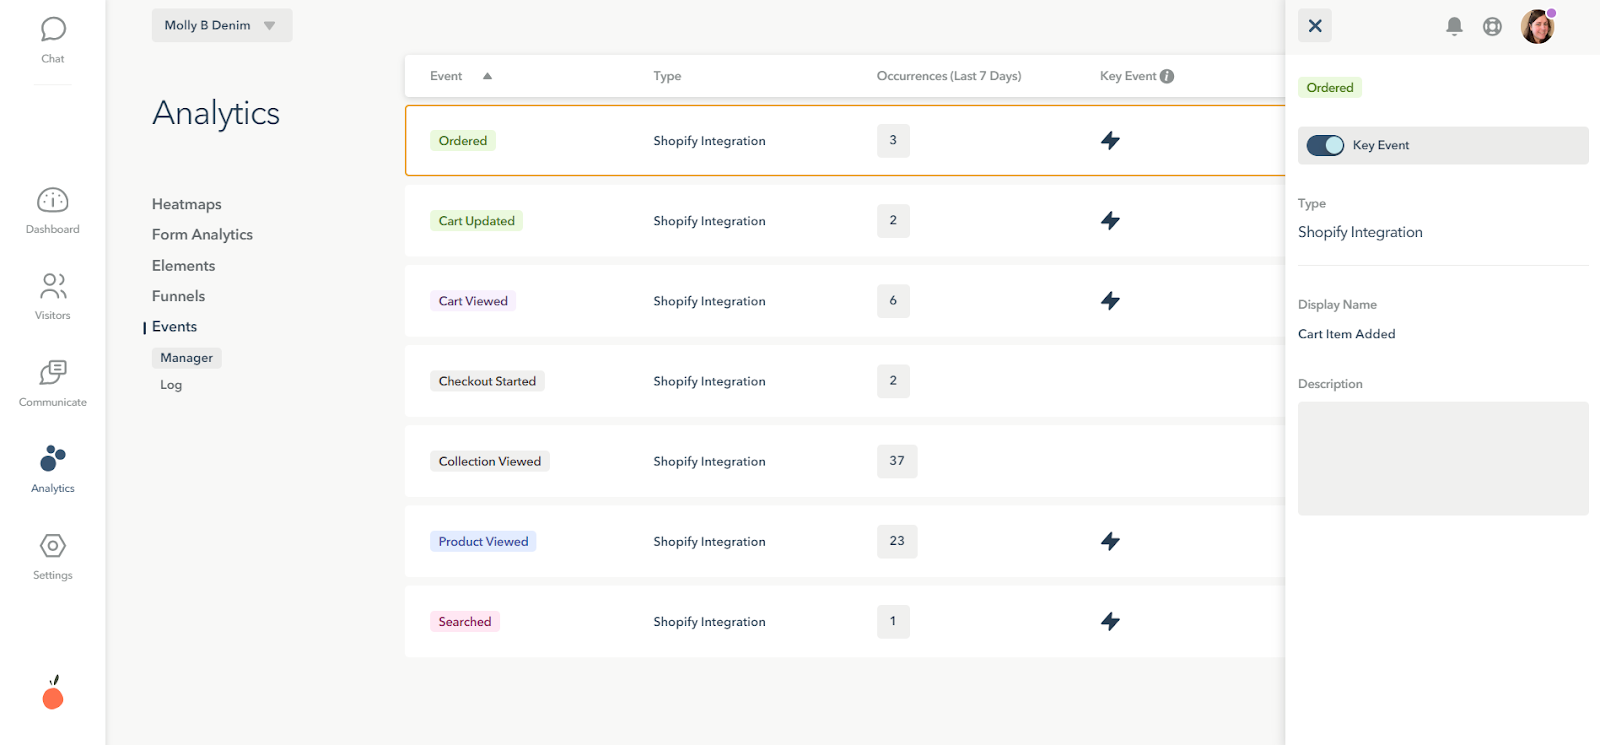Sort by Event column arrow
The width and height of the screenshot is (1600, 745).
pyautogui.click(x=487, y=76)
